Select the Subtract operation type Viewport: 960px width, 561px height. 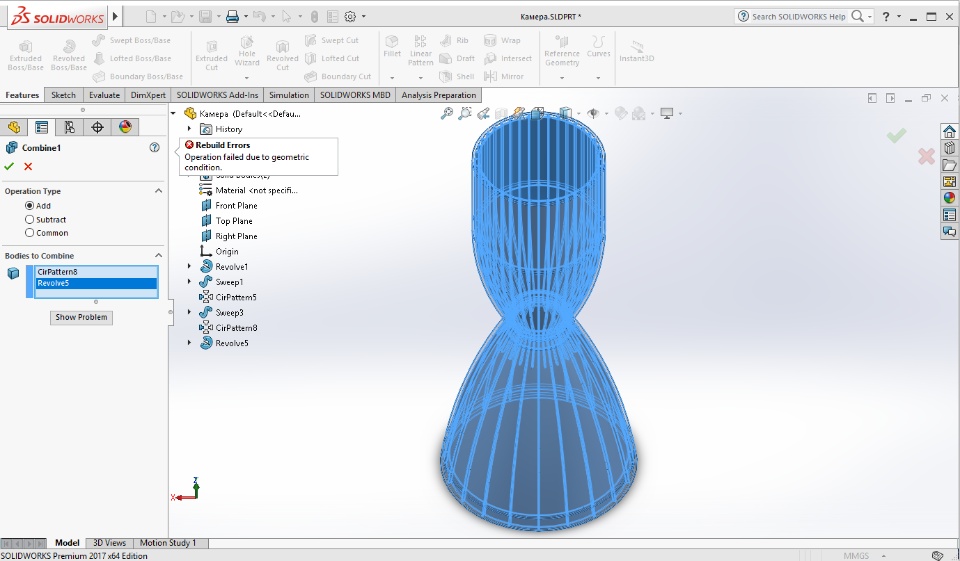point(29,219)
